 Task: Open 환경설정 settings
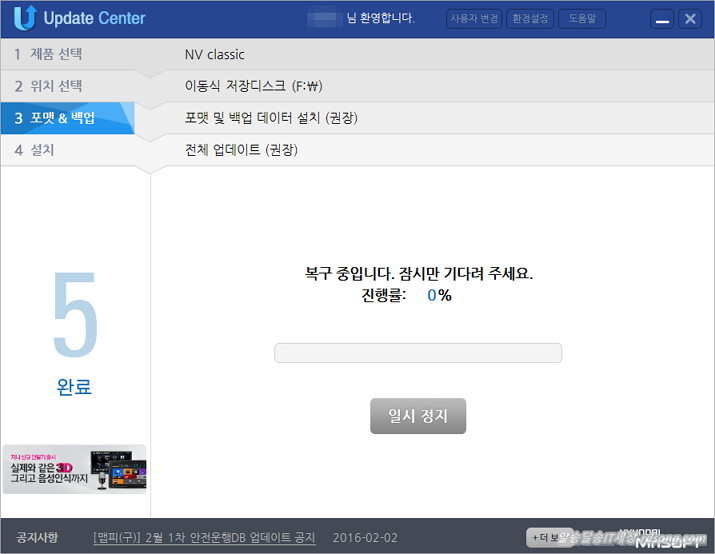tap(530, 19)
